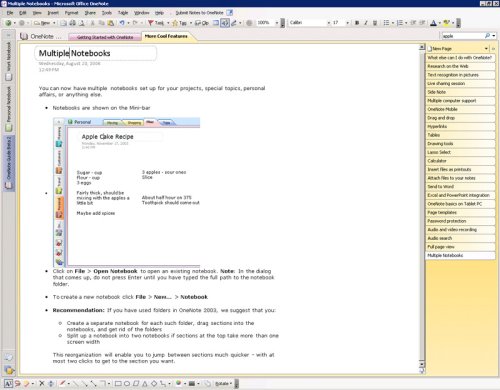This screenshot has height=390, width=500.
Task: Click the Tag star icon
Action: 175,23
